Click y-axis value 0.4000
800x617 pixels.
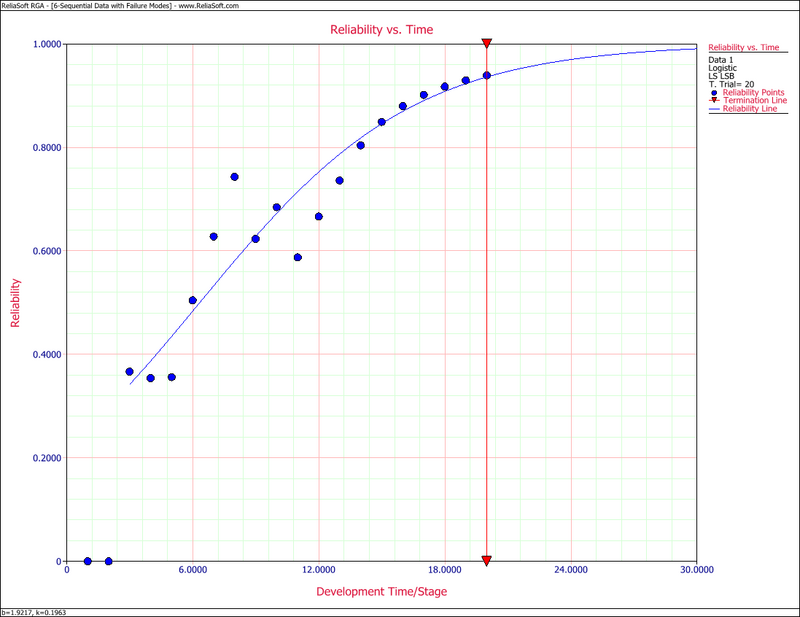(x=47, y=355)
